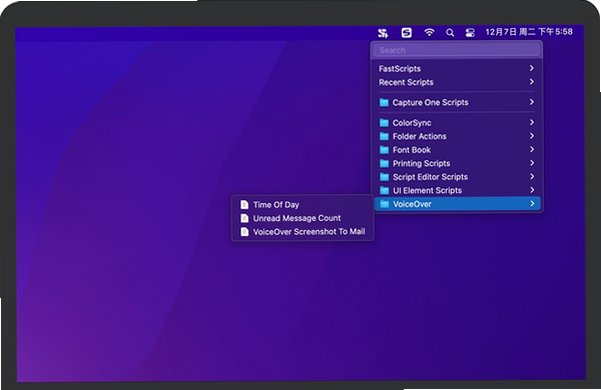
Task: Run VoiceOver Screenshot To Mail script
Action: pos(302,231)
